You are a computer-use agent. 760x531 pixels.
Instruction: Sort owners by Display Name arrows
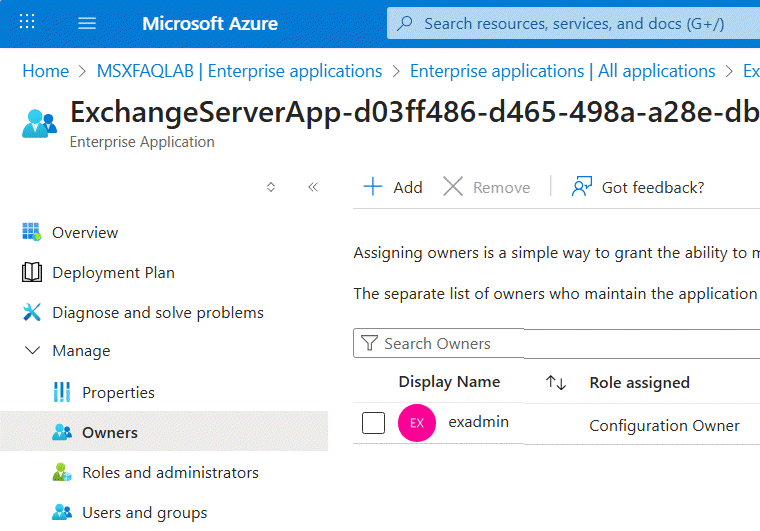(555, 383)
